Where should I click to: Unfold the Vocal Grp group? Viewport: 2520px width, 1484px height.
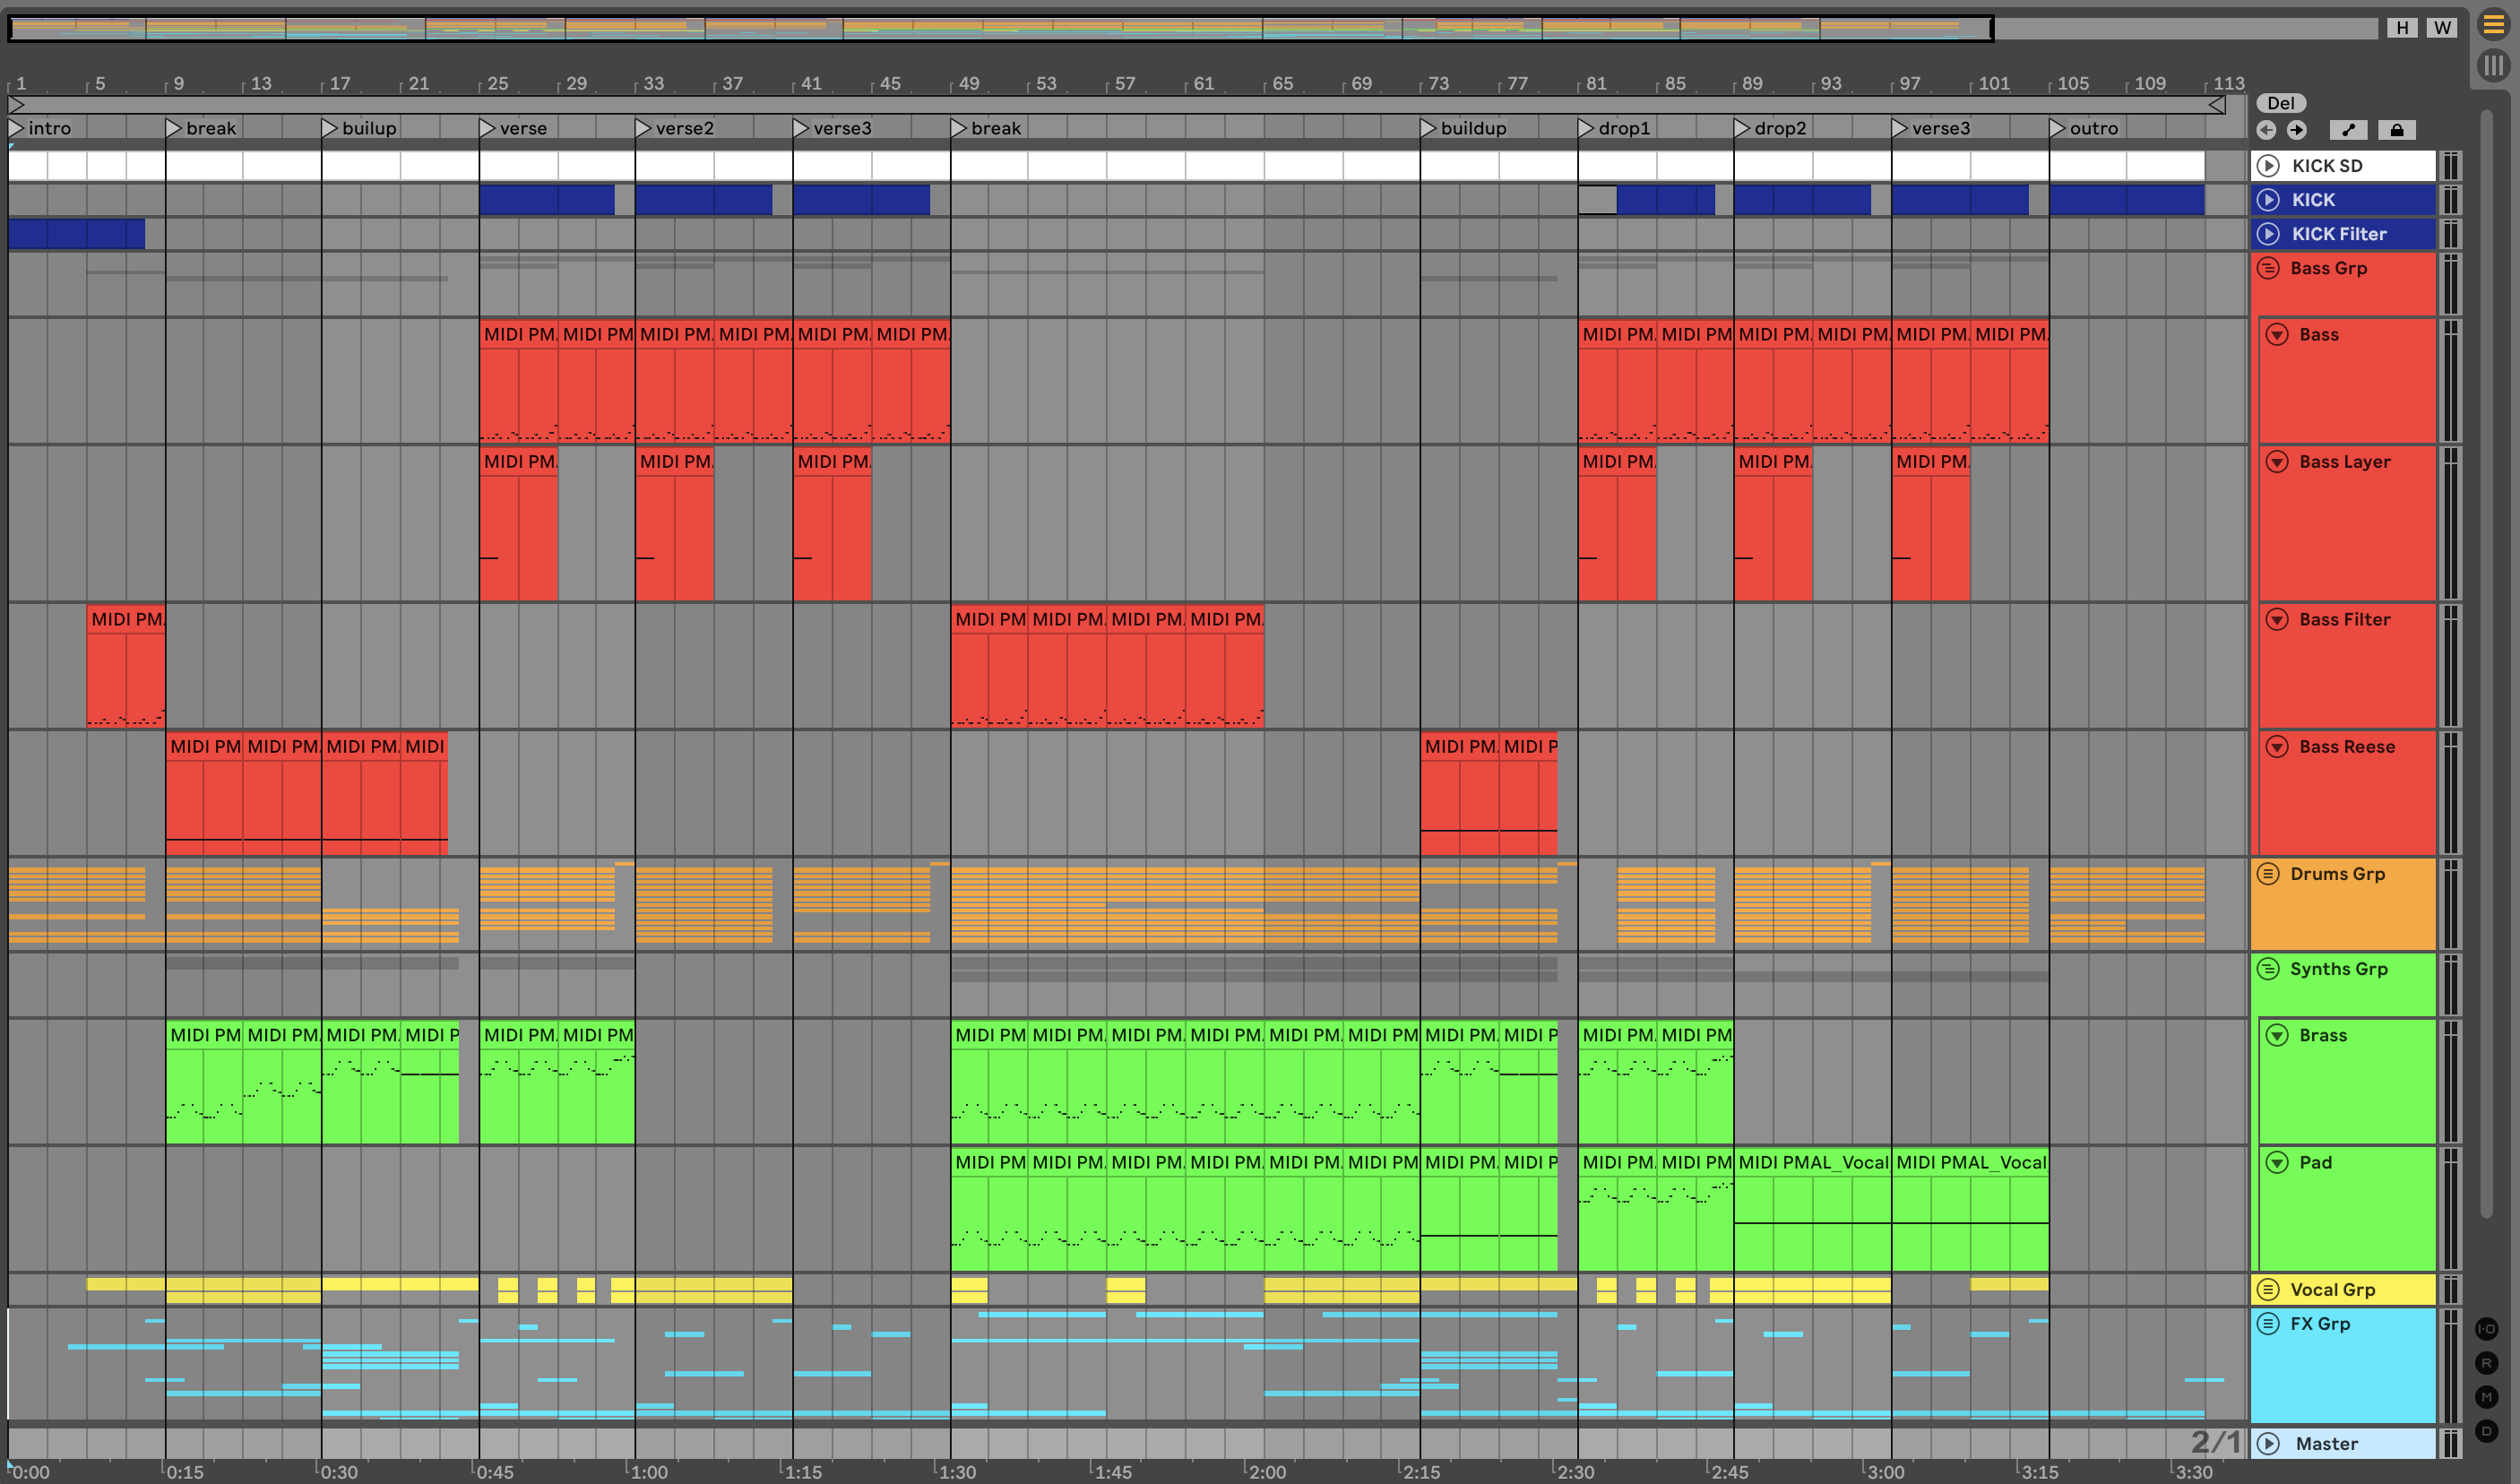[x=2268, y=1289]
